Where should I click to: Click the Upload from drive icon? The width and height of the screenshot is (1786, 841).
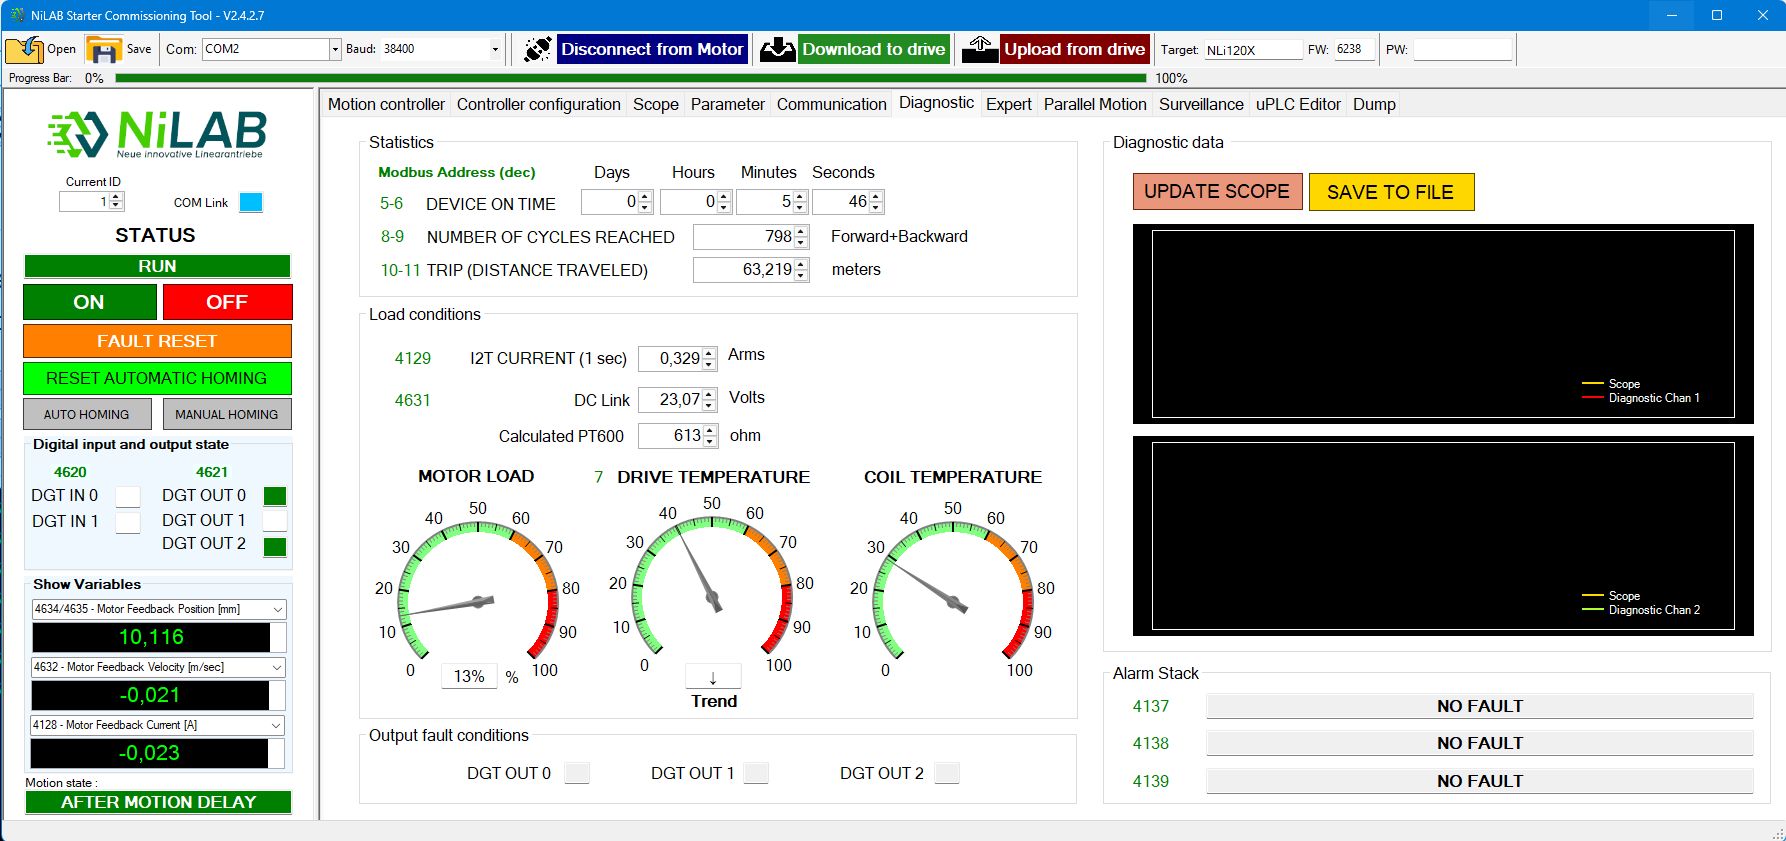(979, 49)
